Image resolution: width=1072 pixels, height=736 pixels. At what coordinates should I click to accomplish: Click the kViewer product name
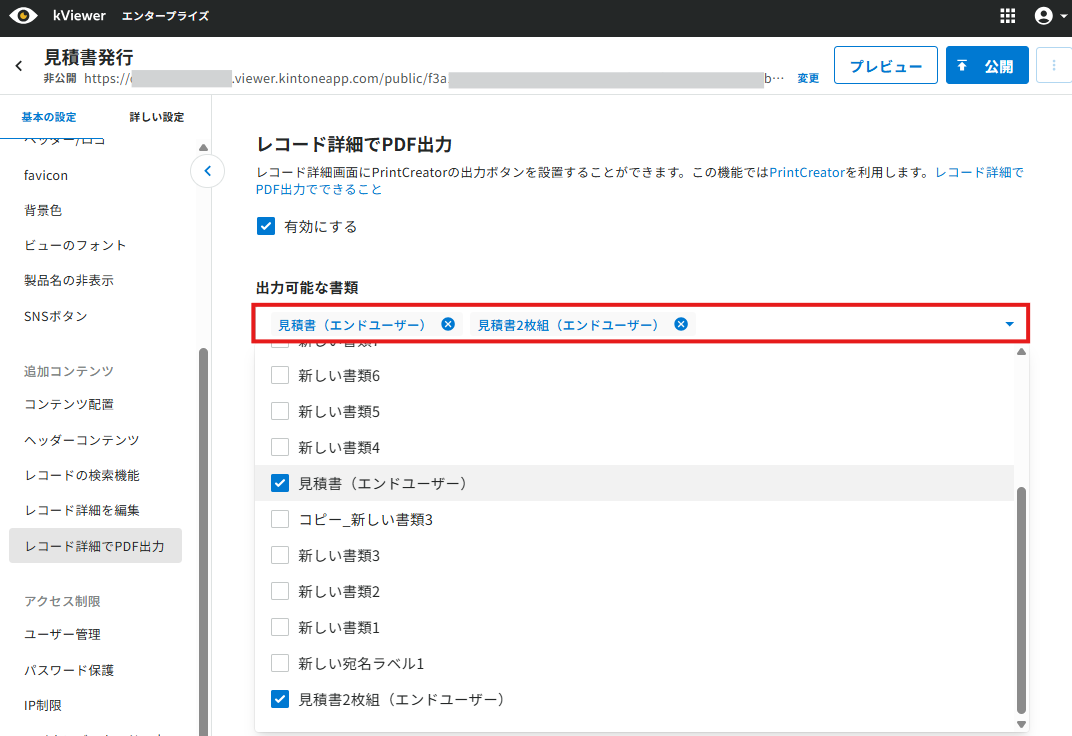point(79,16)
